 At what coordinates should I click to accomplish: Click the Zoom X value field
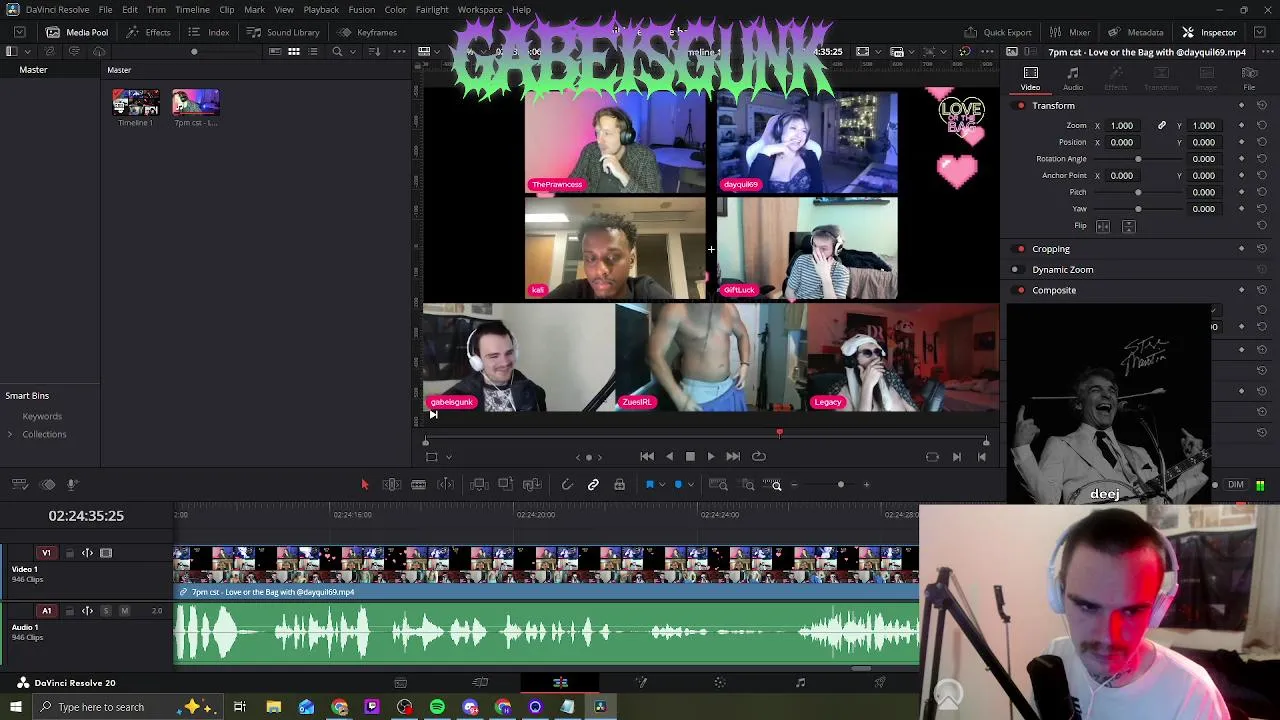1122,126
